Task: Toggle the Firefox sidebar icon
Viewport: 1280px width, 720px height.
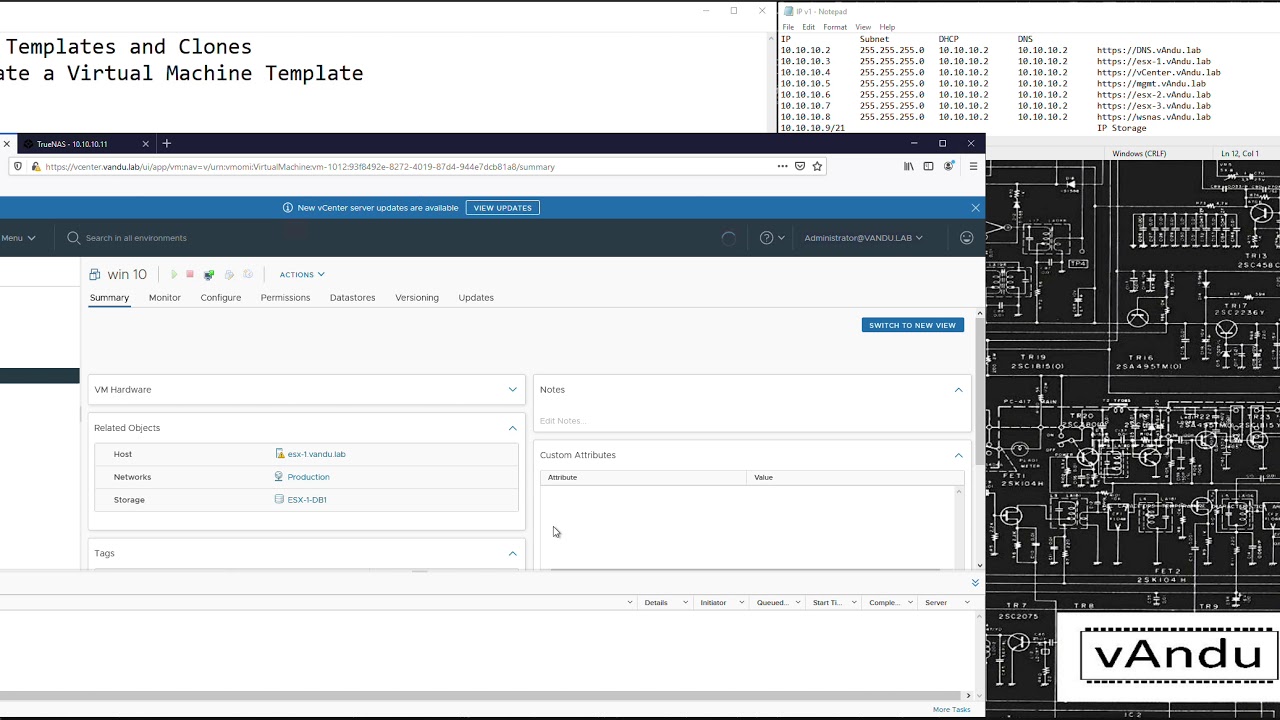Action: tap(928, 166)
